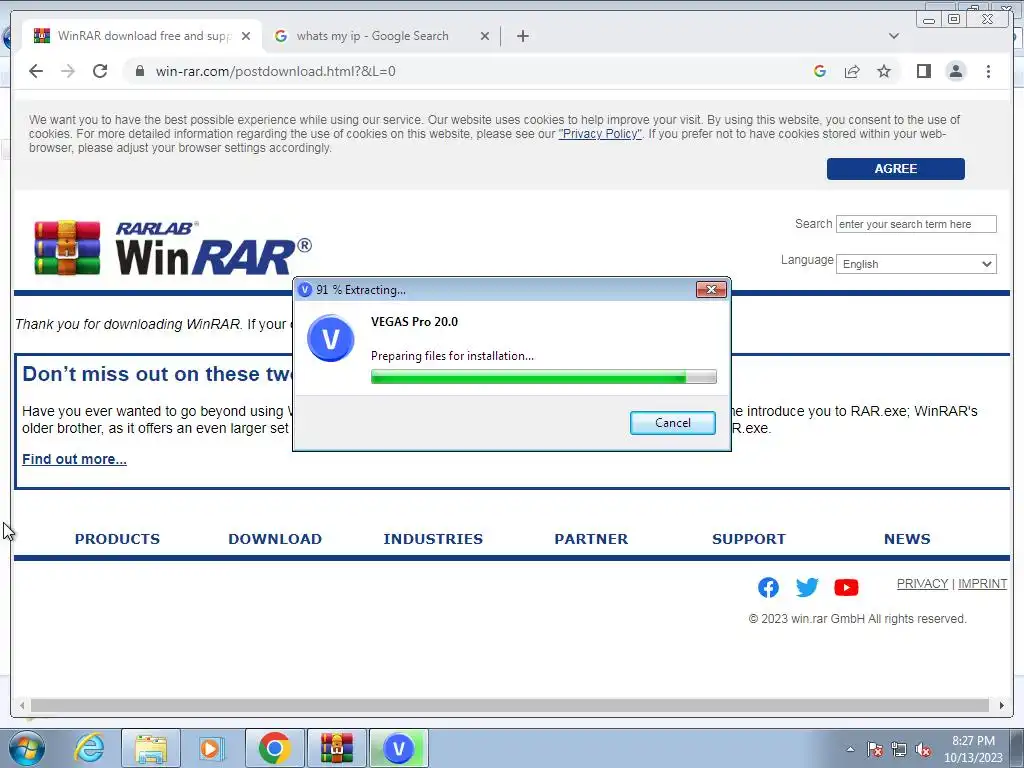Image resolution: width=1024 pixels, height=768 pixels.
Task: Close the WinRAR download tab
Action: [x=246, y=36]
